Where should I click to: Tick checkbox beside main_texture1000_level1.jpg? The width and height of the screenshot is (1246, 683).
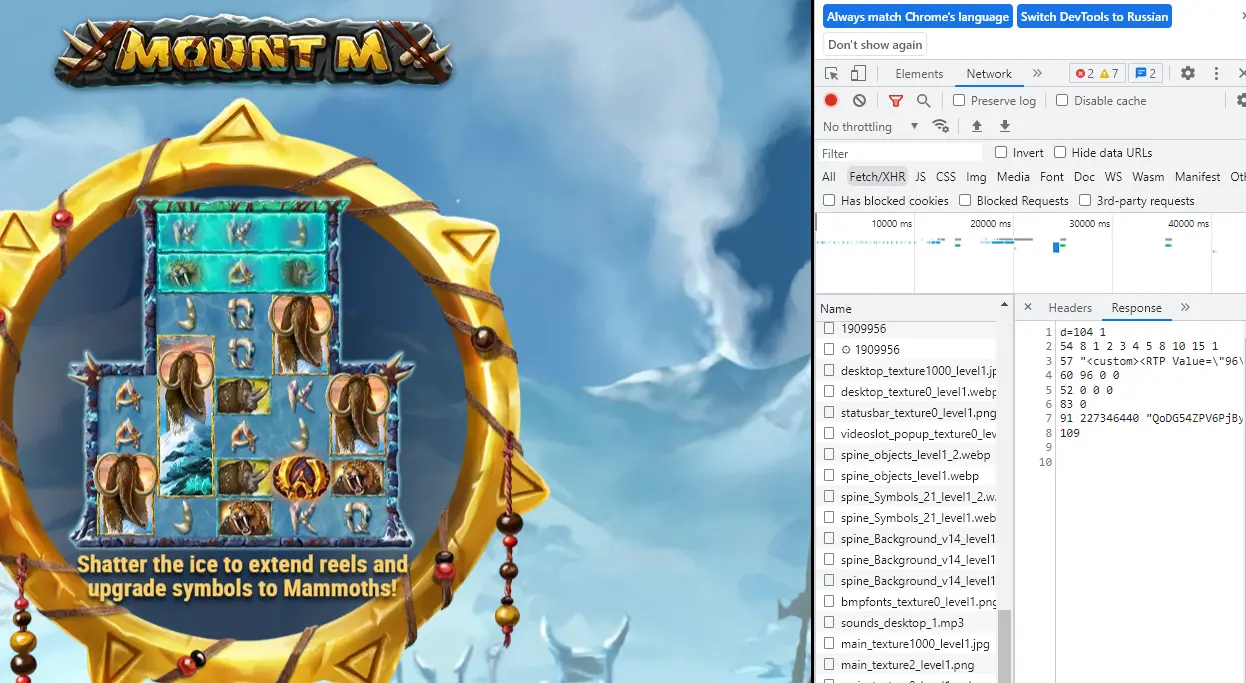tap(829, 644)
